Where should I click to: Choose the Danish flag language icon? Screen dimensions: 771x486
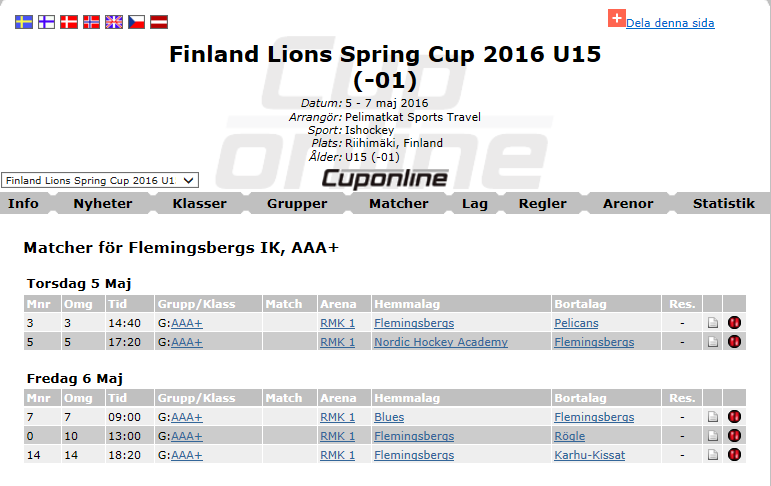coord(69,22)
